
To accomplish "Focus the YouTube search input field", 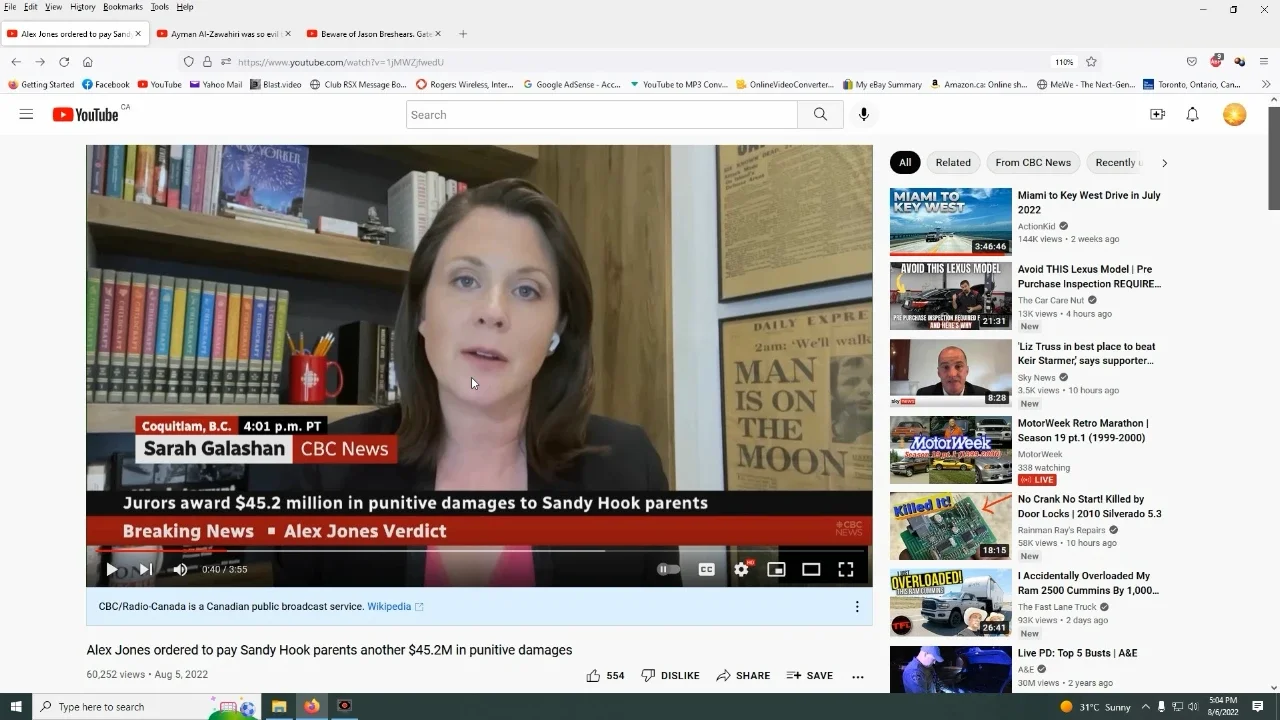I will click(602, 115).
